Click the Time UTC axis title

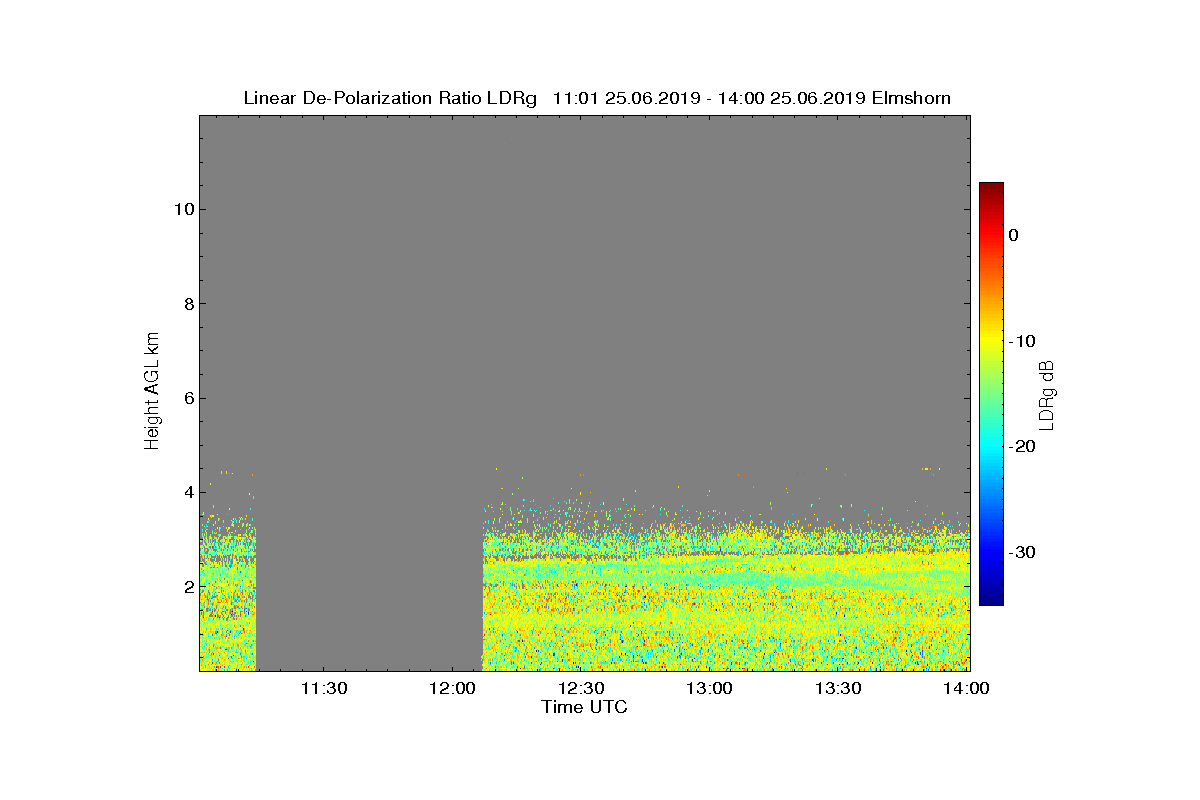pyautogui.click(x=584, y=707)
